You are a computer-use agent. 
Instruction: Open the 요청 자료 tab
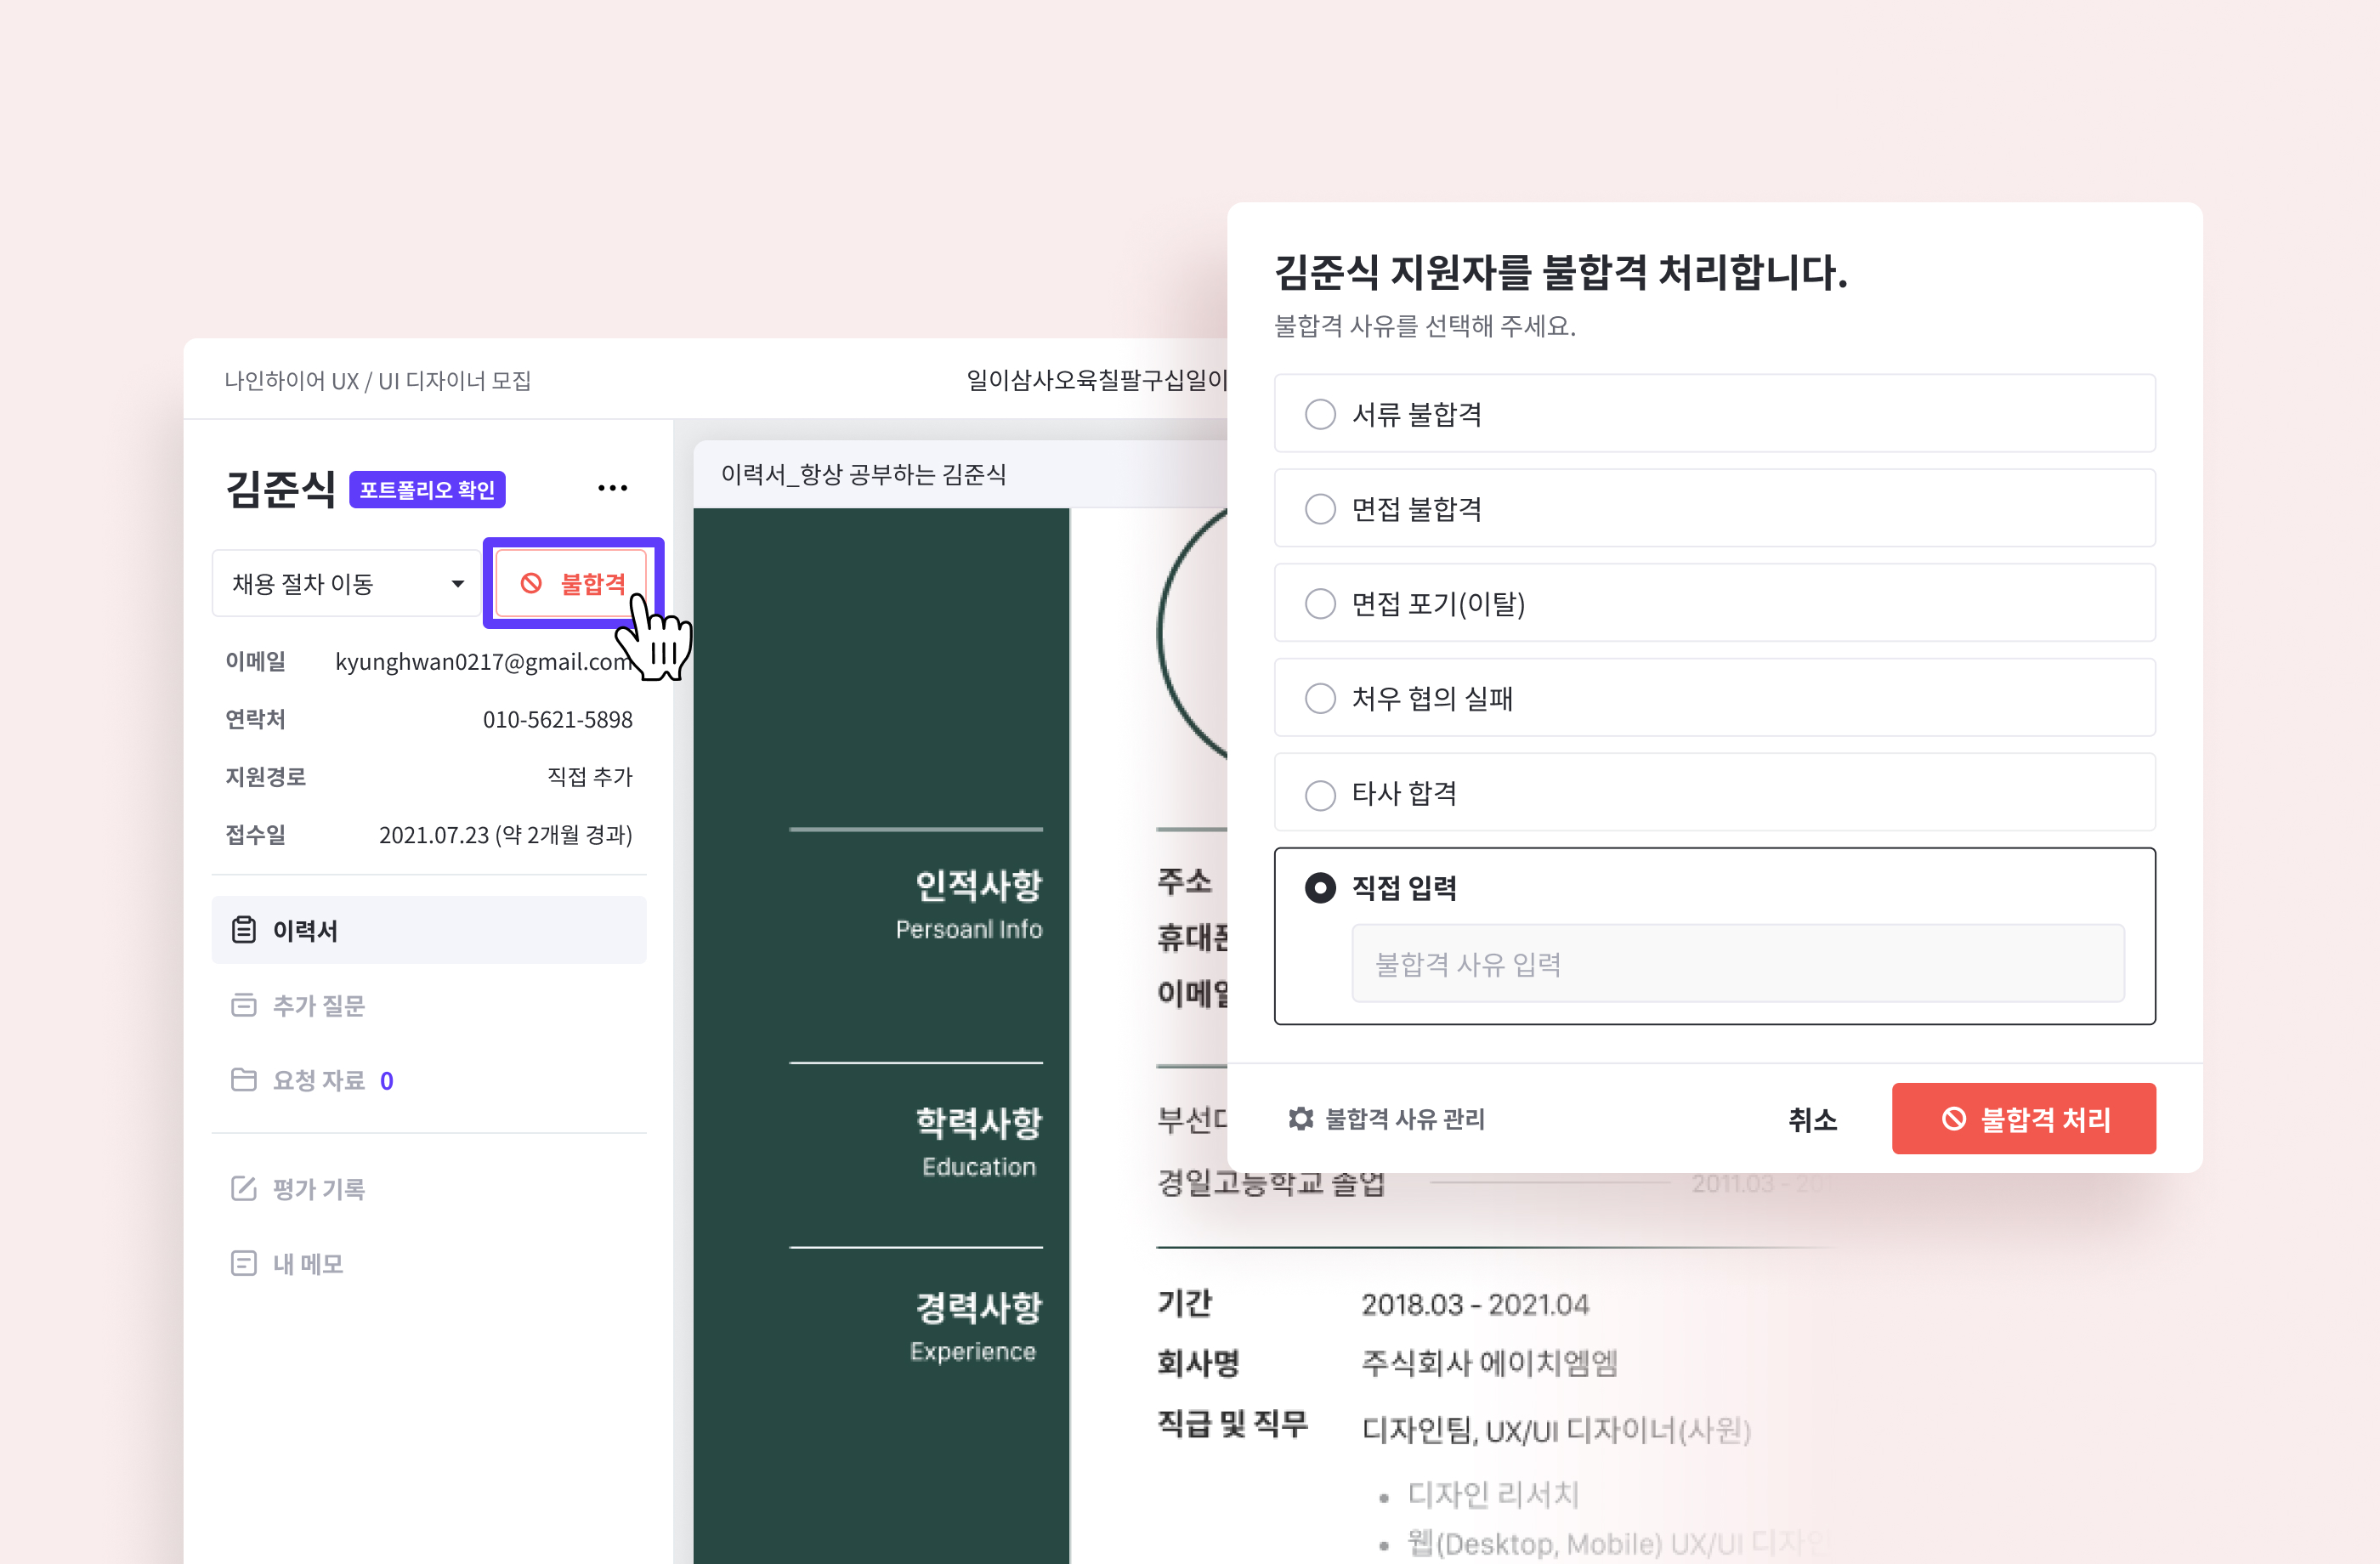[429, 1080]
